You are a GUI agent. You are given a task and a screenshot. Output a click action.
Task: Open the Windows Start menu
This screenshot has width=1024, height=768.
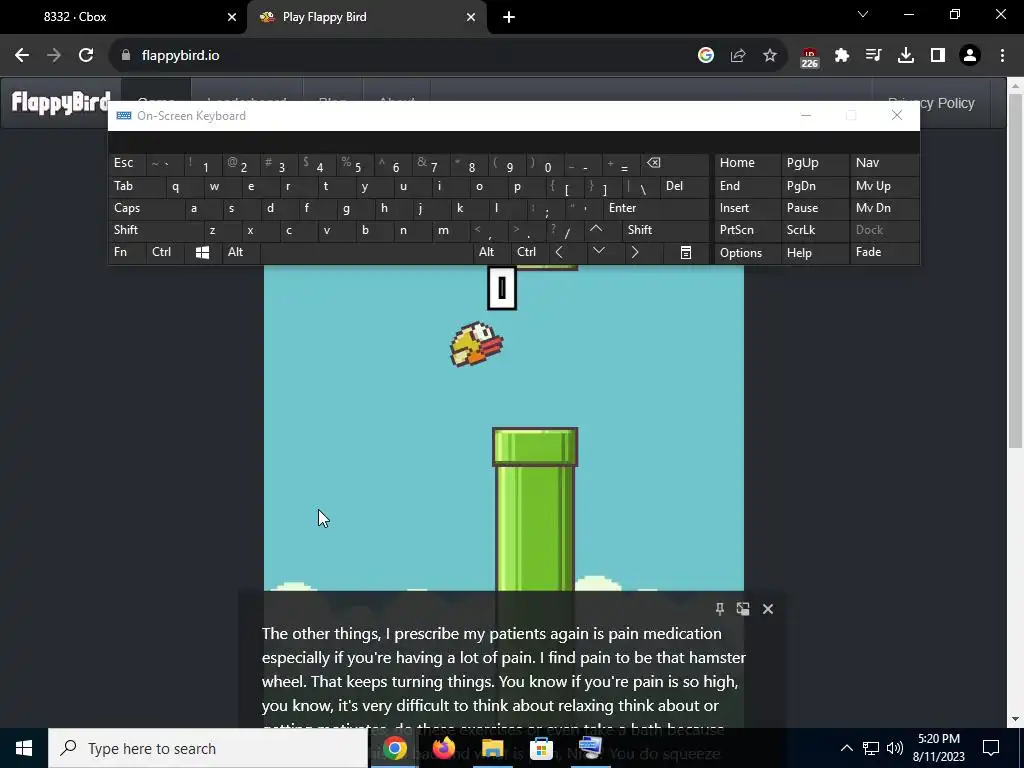(x=24, y=748)
